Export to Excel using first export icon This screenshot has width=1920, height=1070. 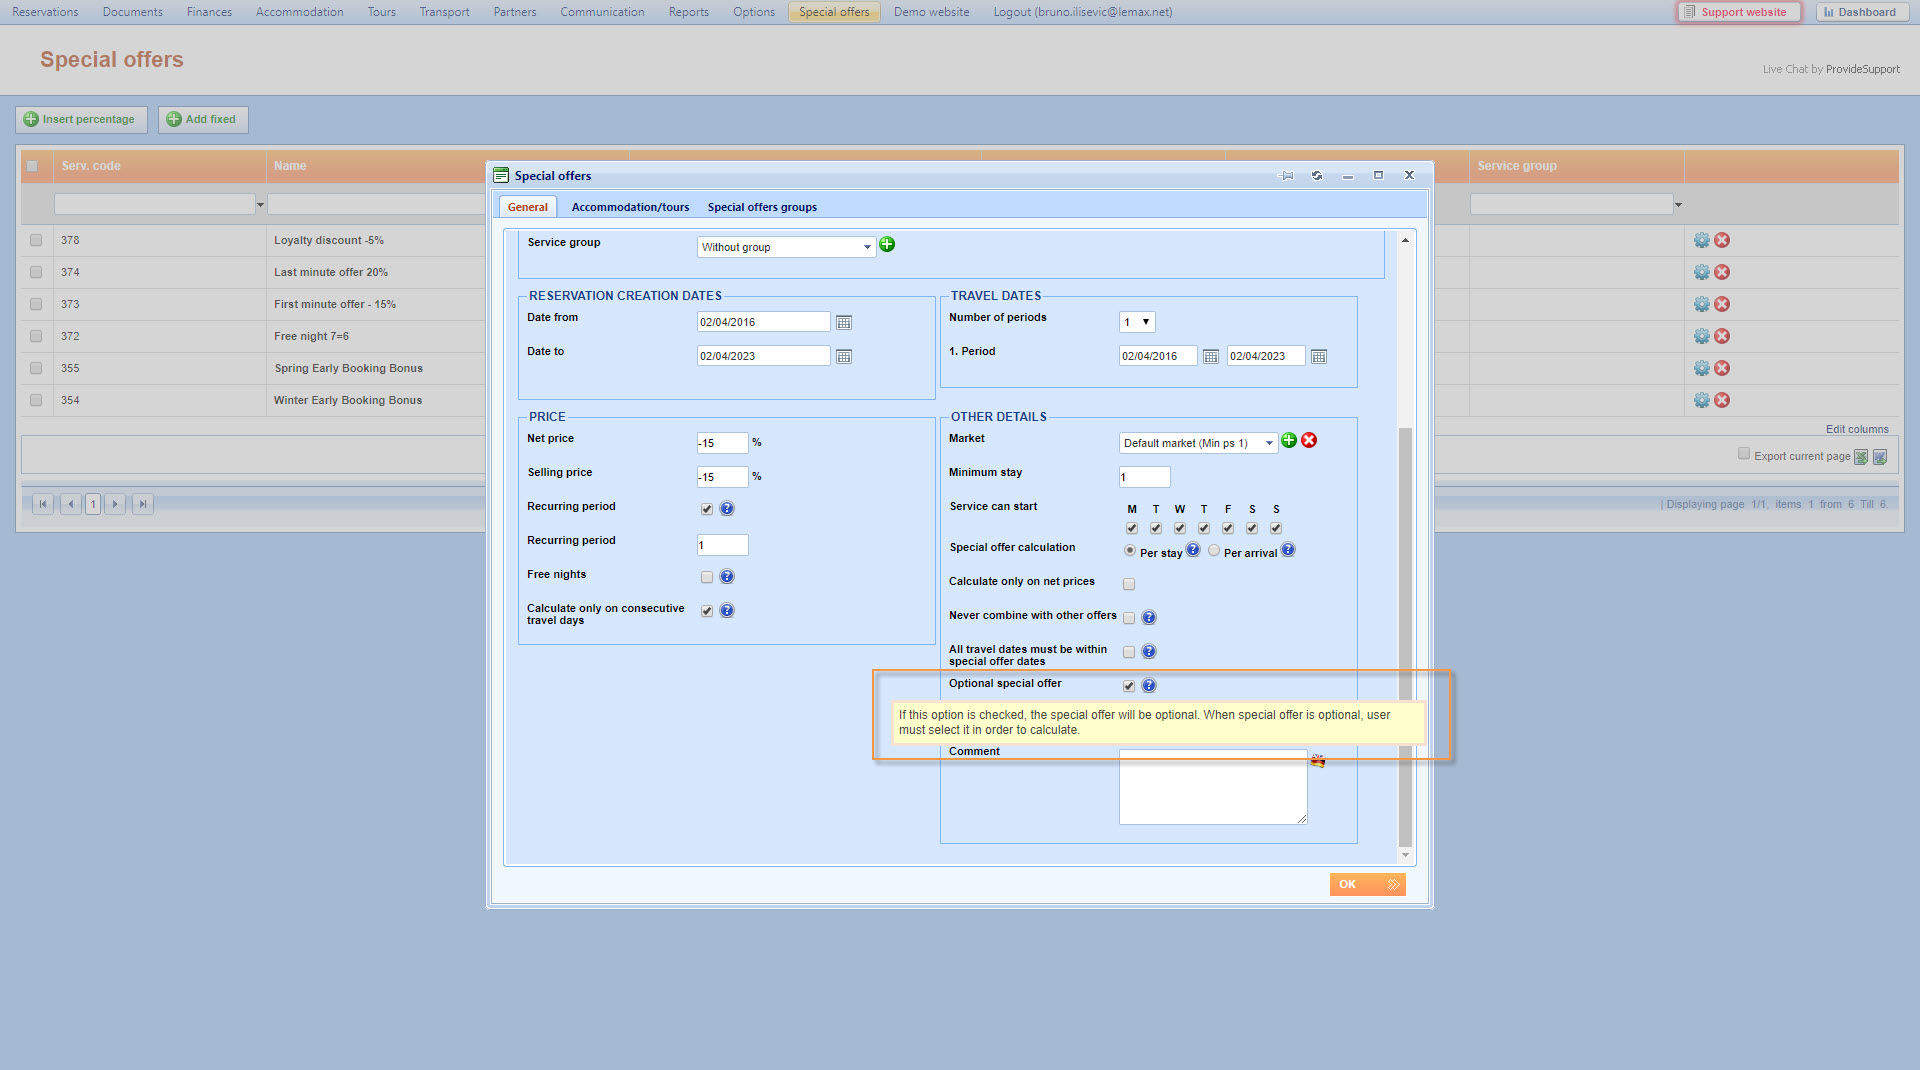(1861, 456)
